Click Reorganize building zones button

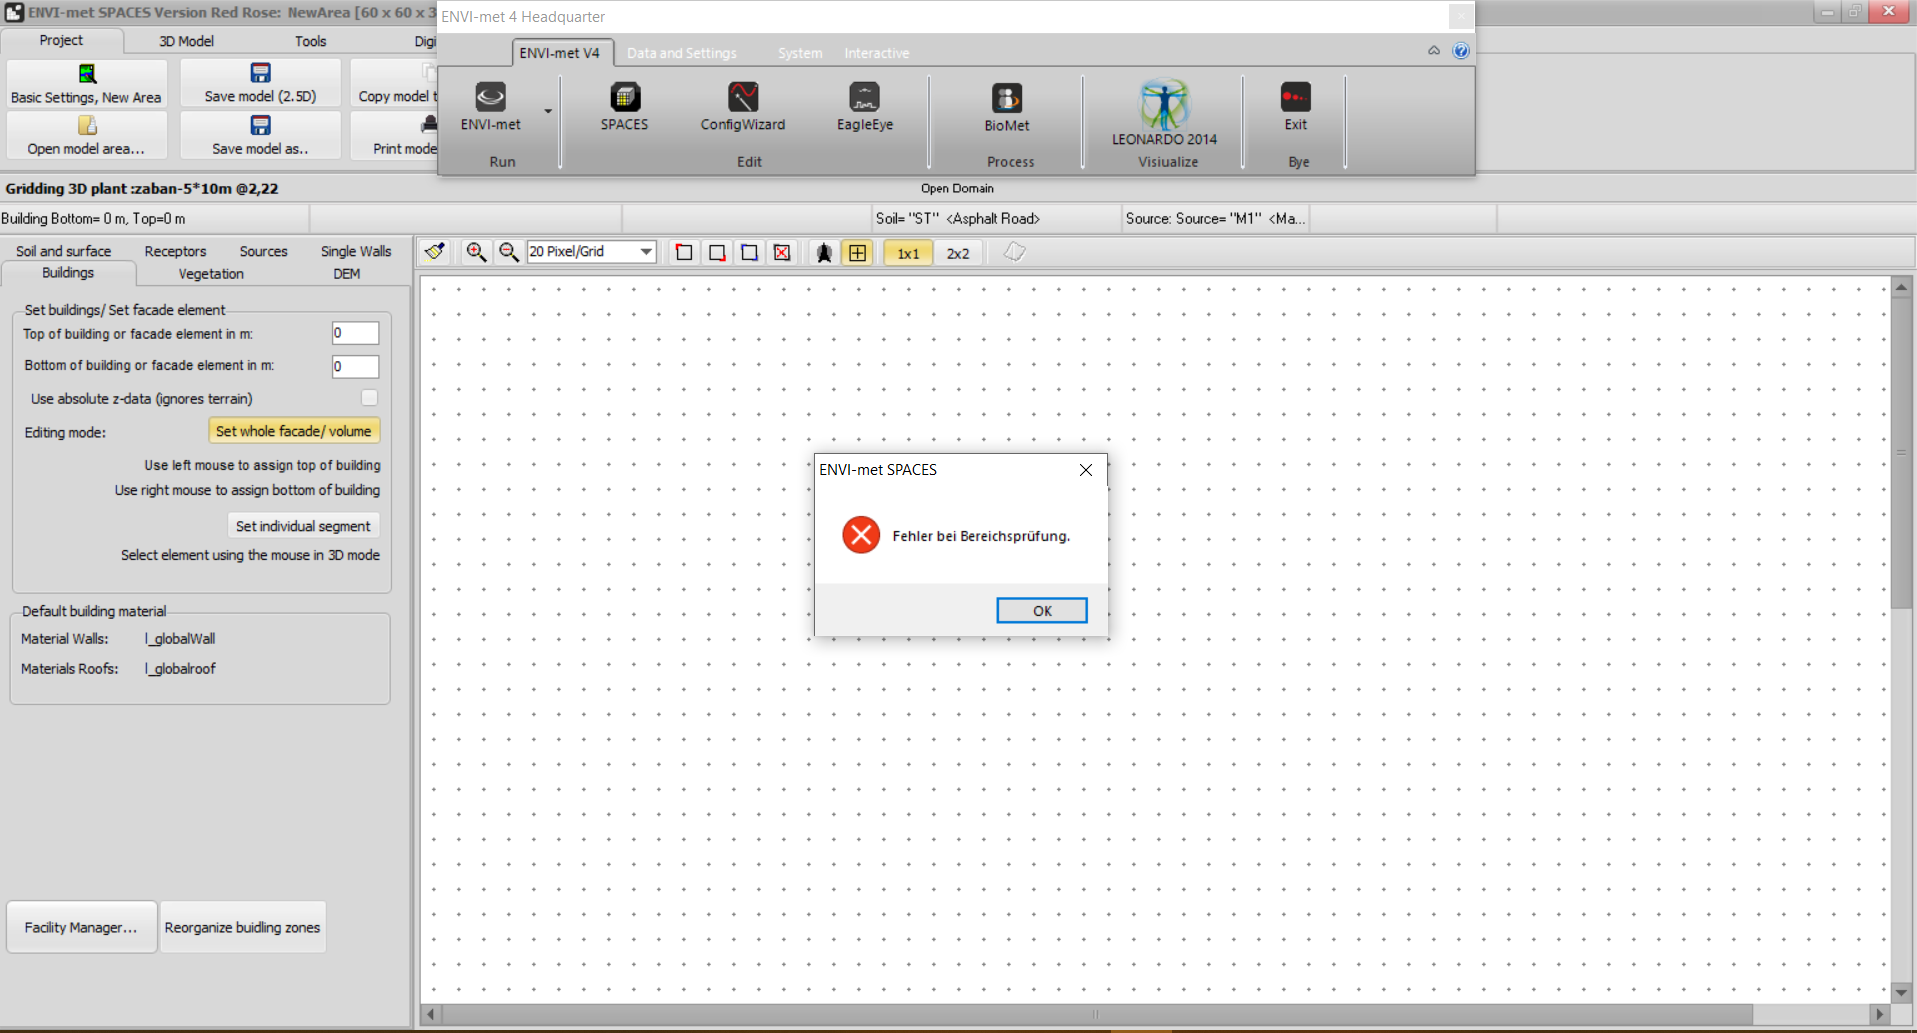click(x=243, y=927)
